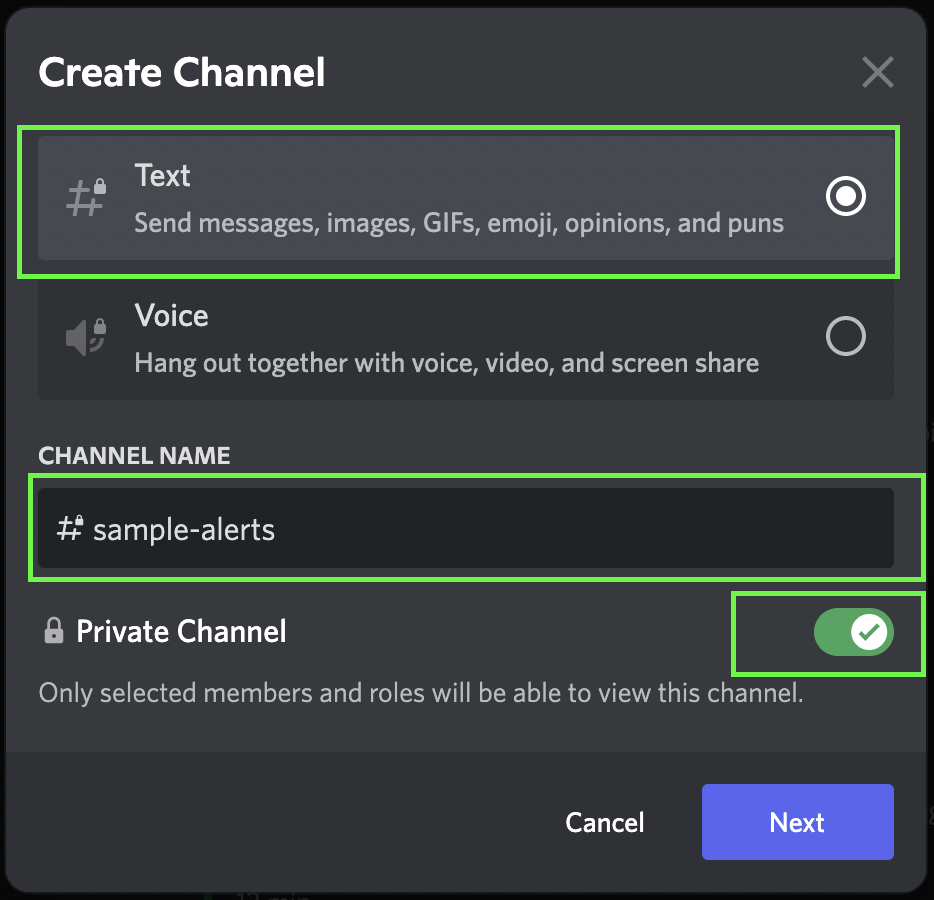Cancel the channel creation
Image resolution: width=934 pixels, height=900 pixels.
[x=605, y=823]
